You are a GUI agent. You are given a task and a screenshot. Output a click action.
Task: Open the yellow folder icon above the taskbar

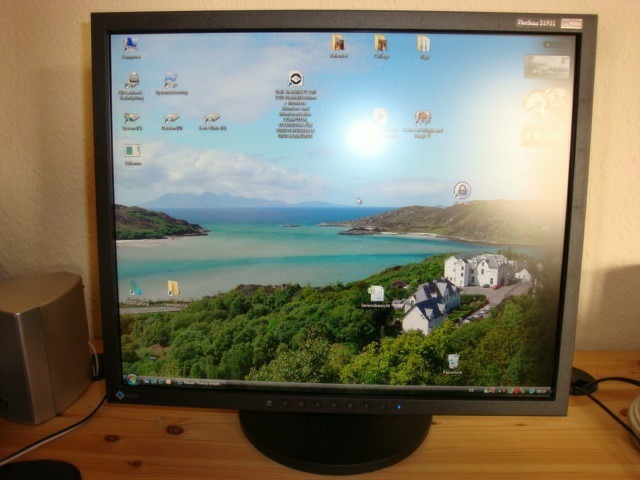173,288
